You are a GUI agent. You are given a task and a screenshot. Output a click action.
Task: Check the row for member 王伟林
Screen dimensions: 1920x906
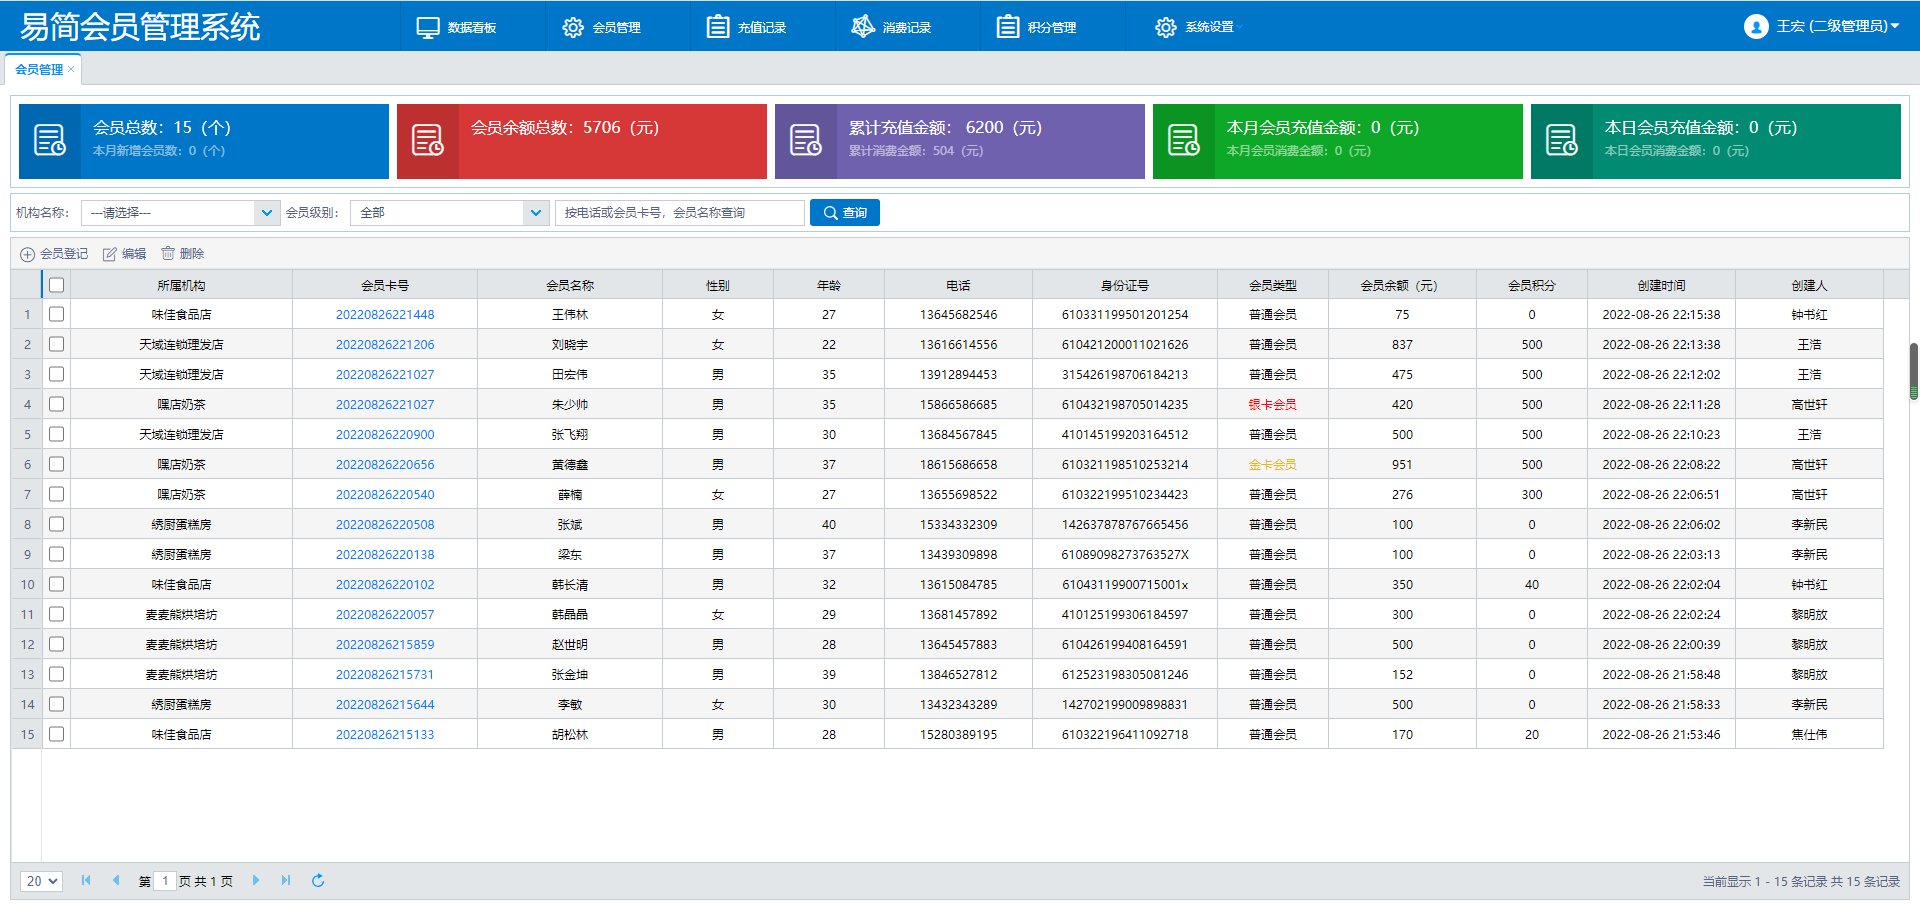pos(57,314)
